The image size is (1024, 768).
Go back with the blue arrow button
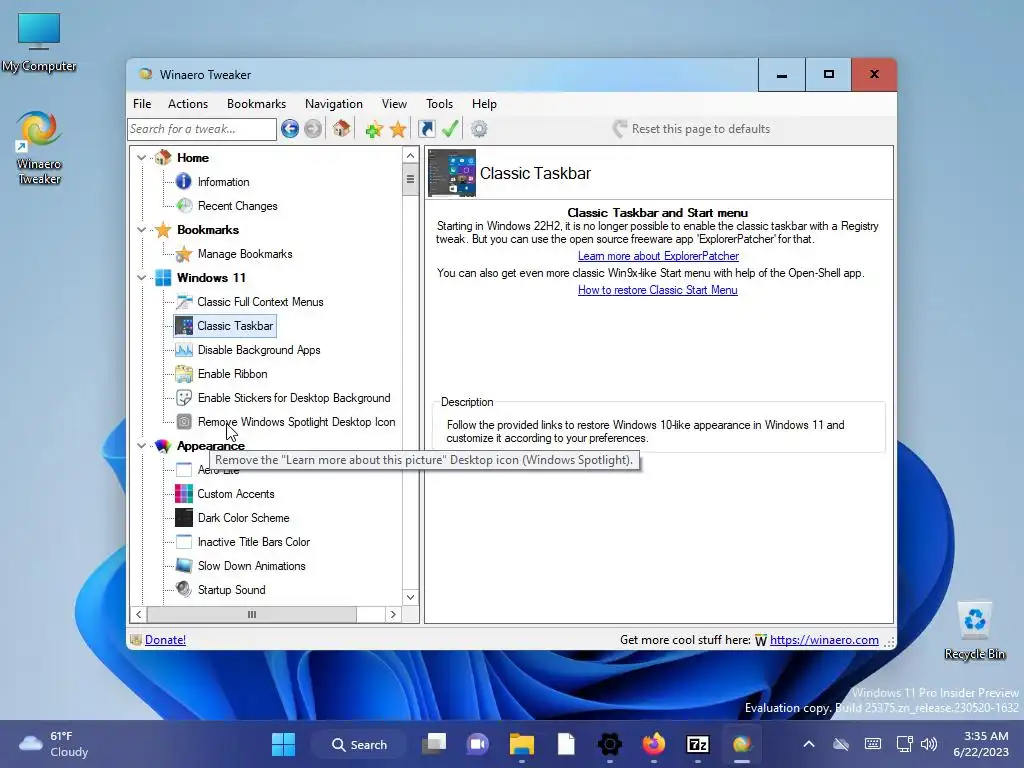tap(290, 129)
